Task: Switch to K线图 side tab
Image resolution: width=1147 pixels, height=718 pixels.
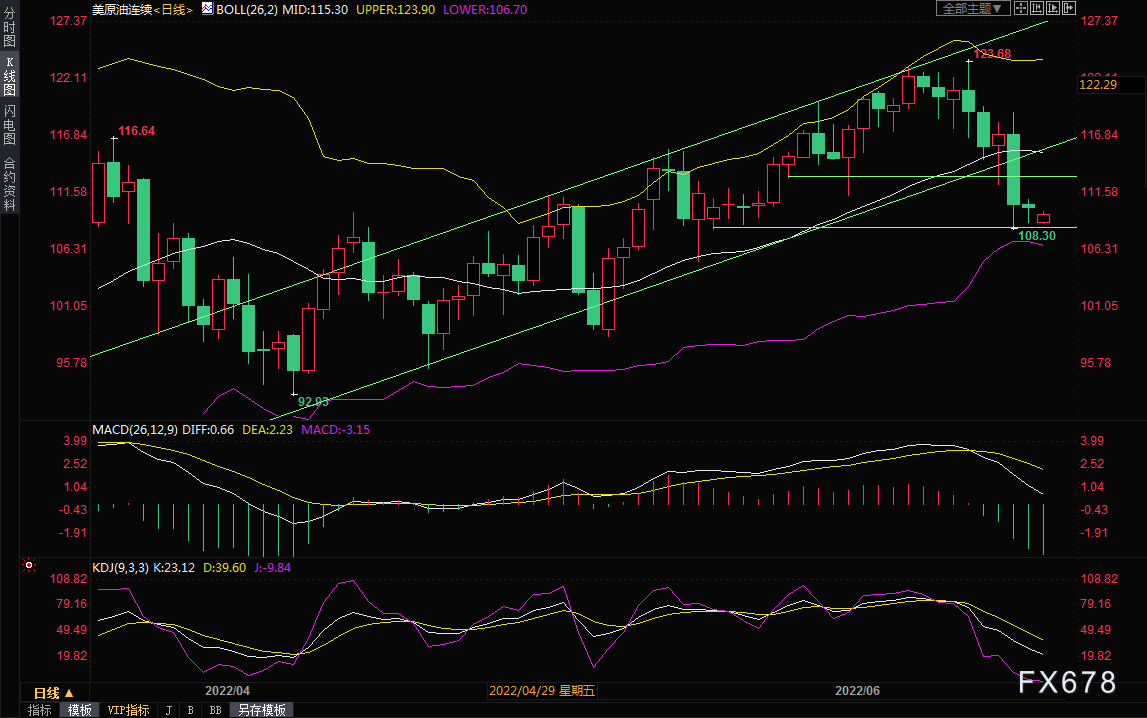Action: click(10, 76)
